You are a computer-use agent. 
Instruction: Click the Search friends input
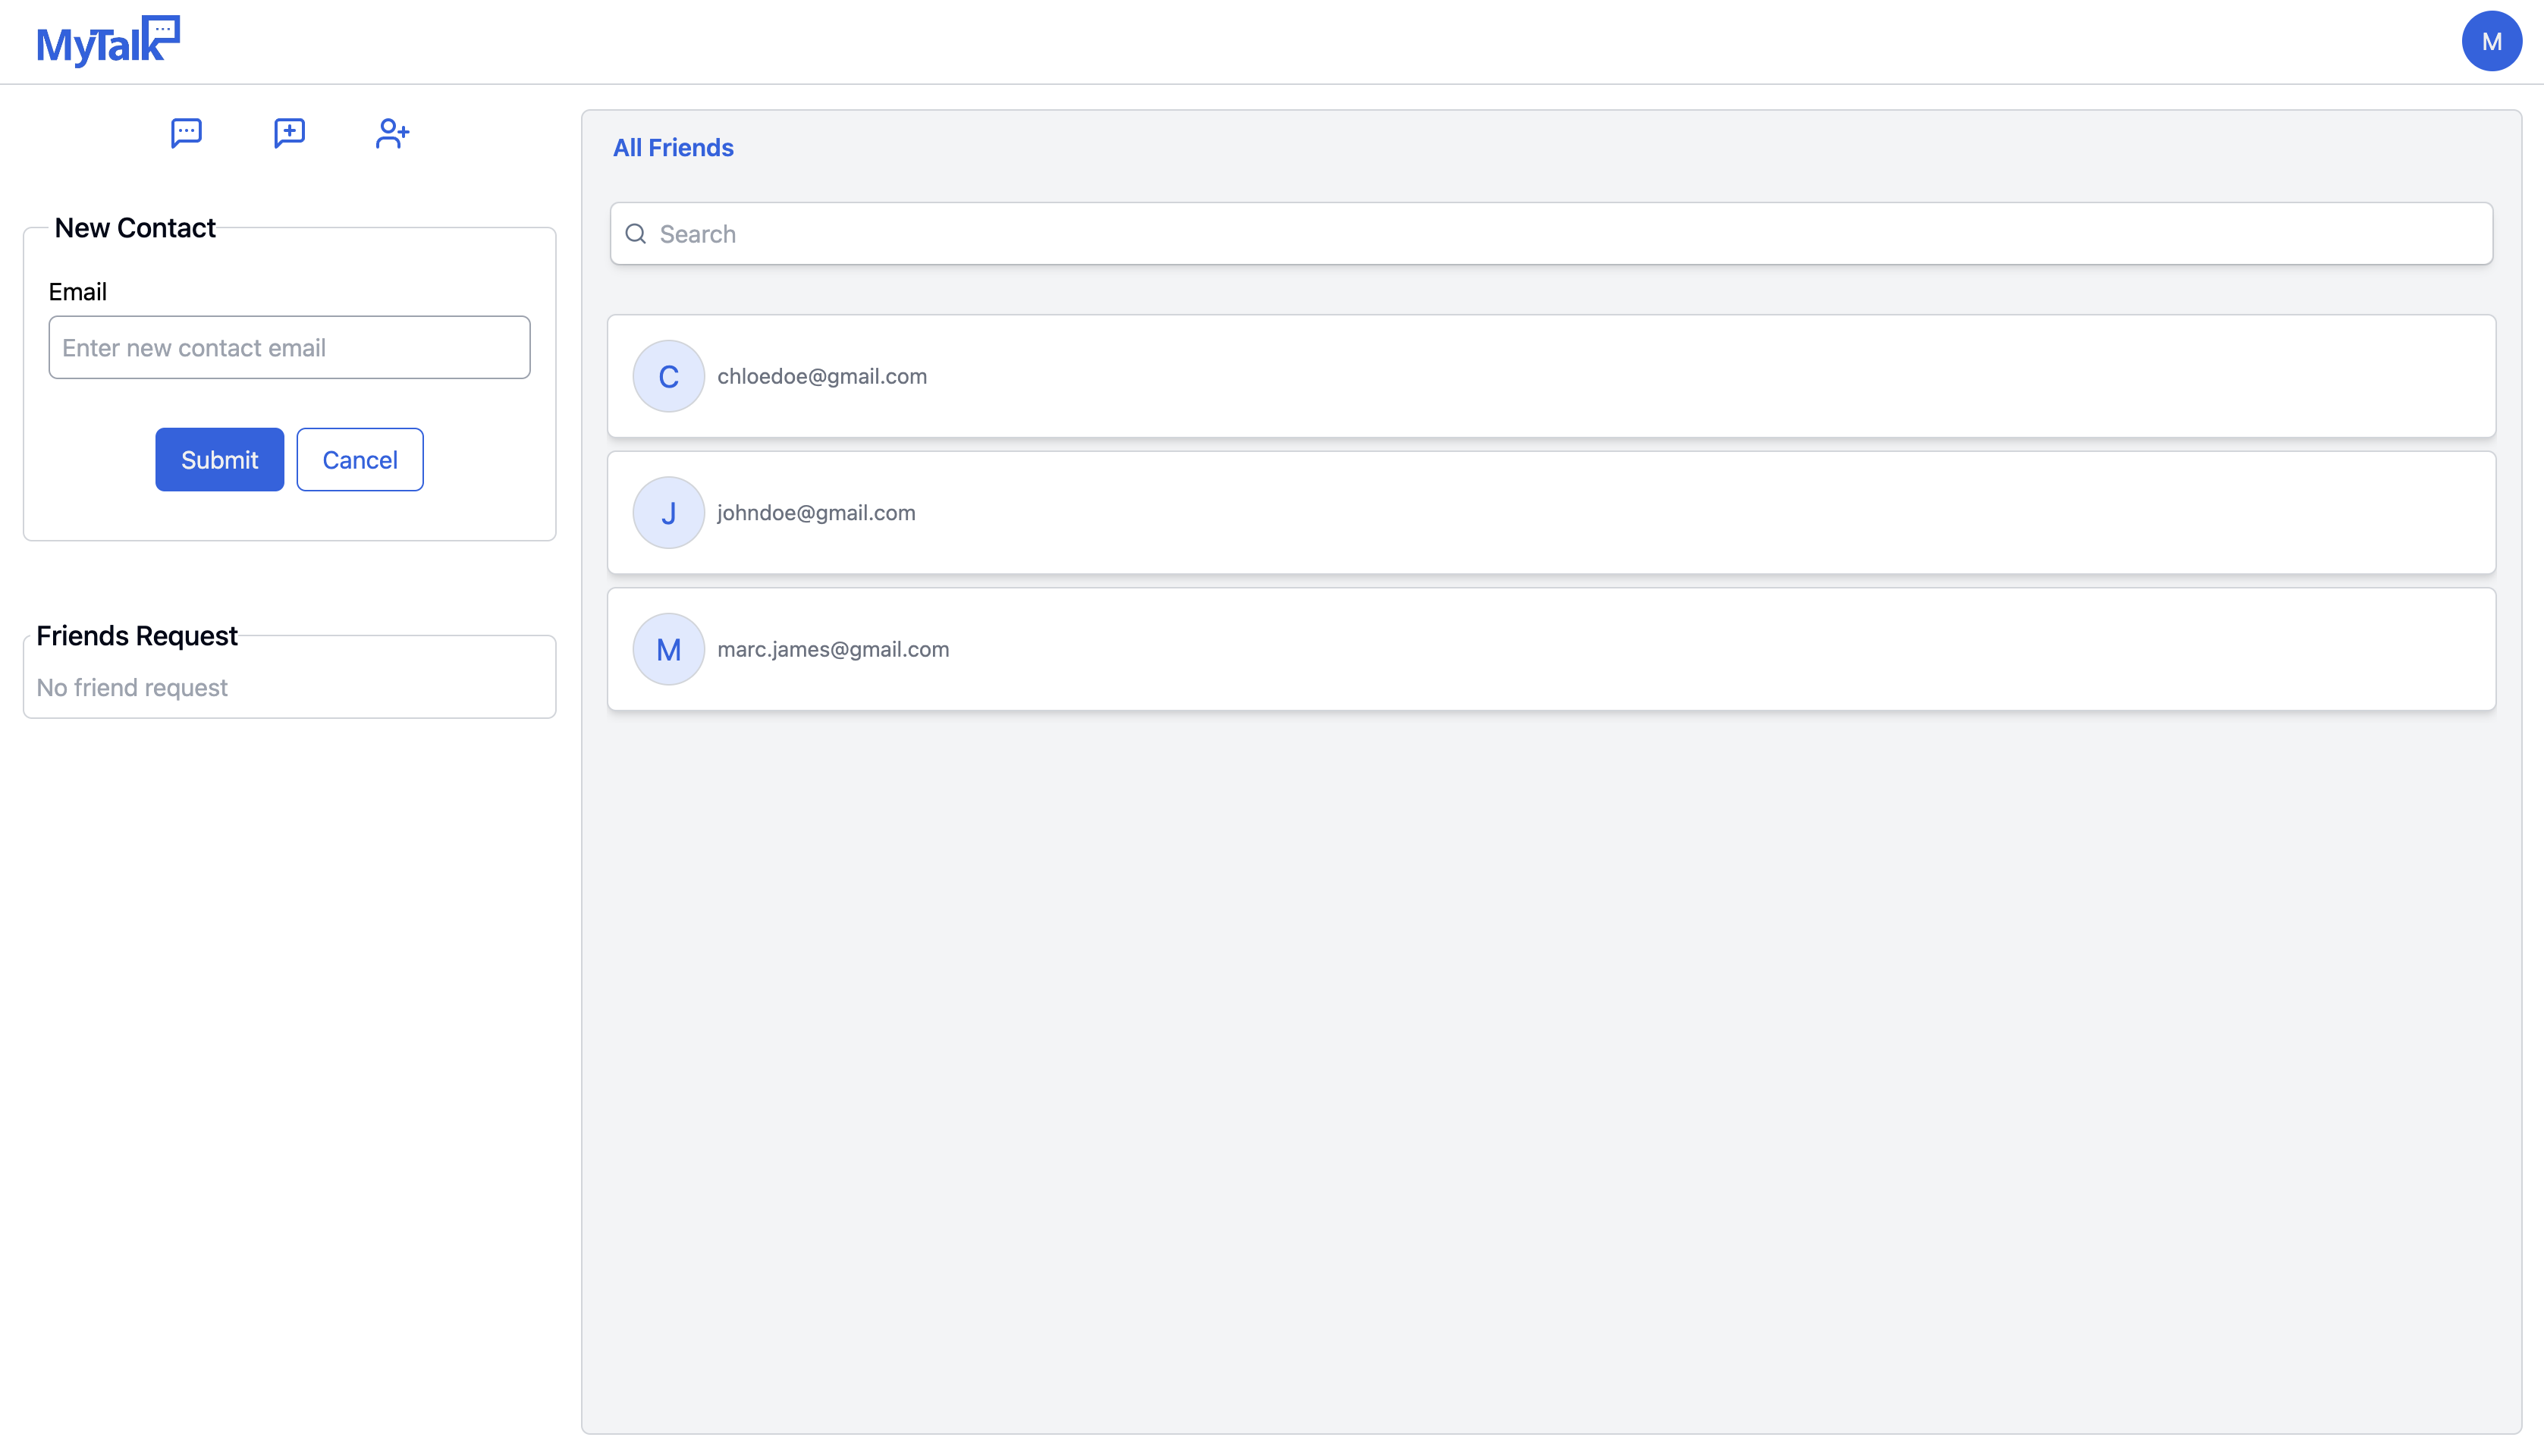click(1551, 234)
